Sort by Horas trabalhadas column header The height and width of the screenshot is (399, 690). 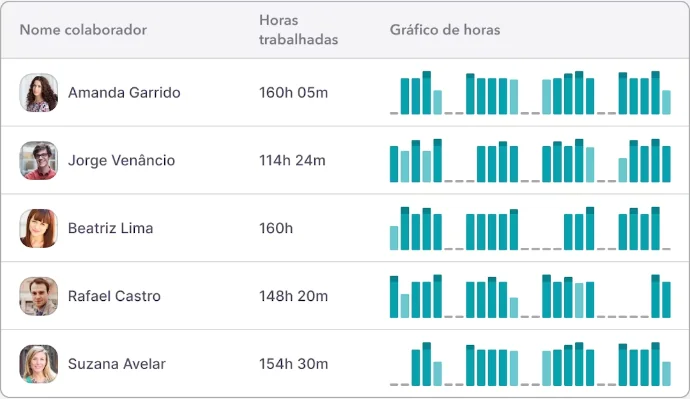298,29
